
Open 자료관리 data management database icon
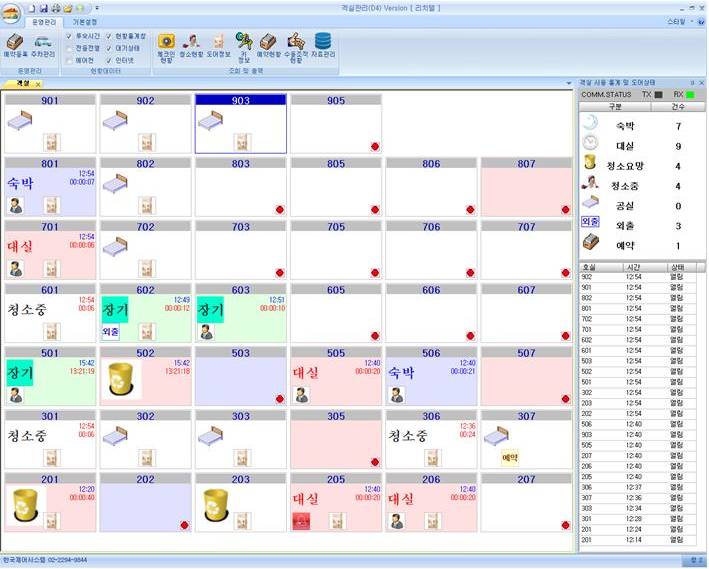pyautogui.click(x=323, y=45)
